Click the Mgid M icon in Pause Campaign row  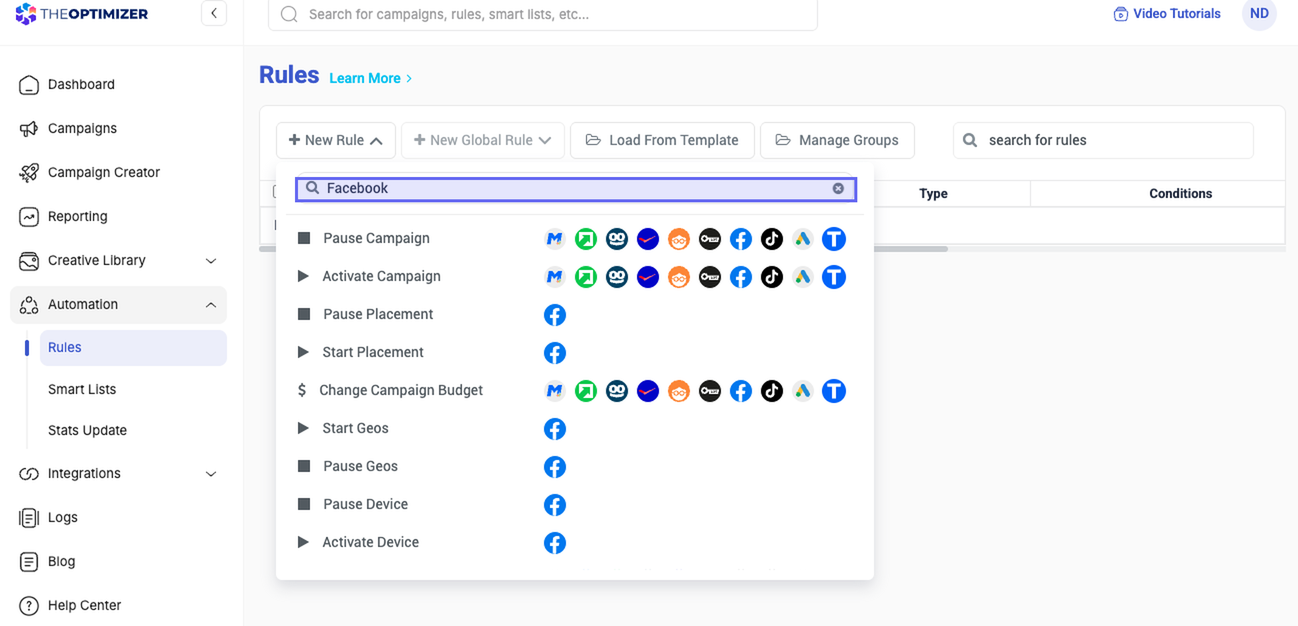[x=555, y=239]
